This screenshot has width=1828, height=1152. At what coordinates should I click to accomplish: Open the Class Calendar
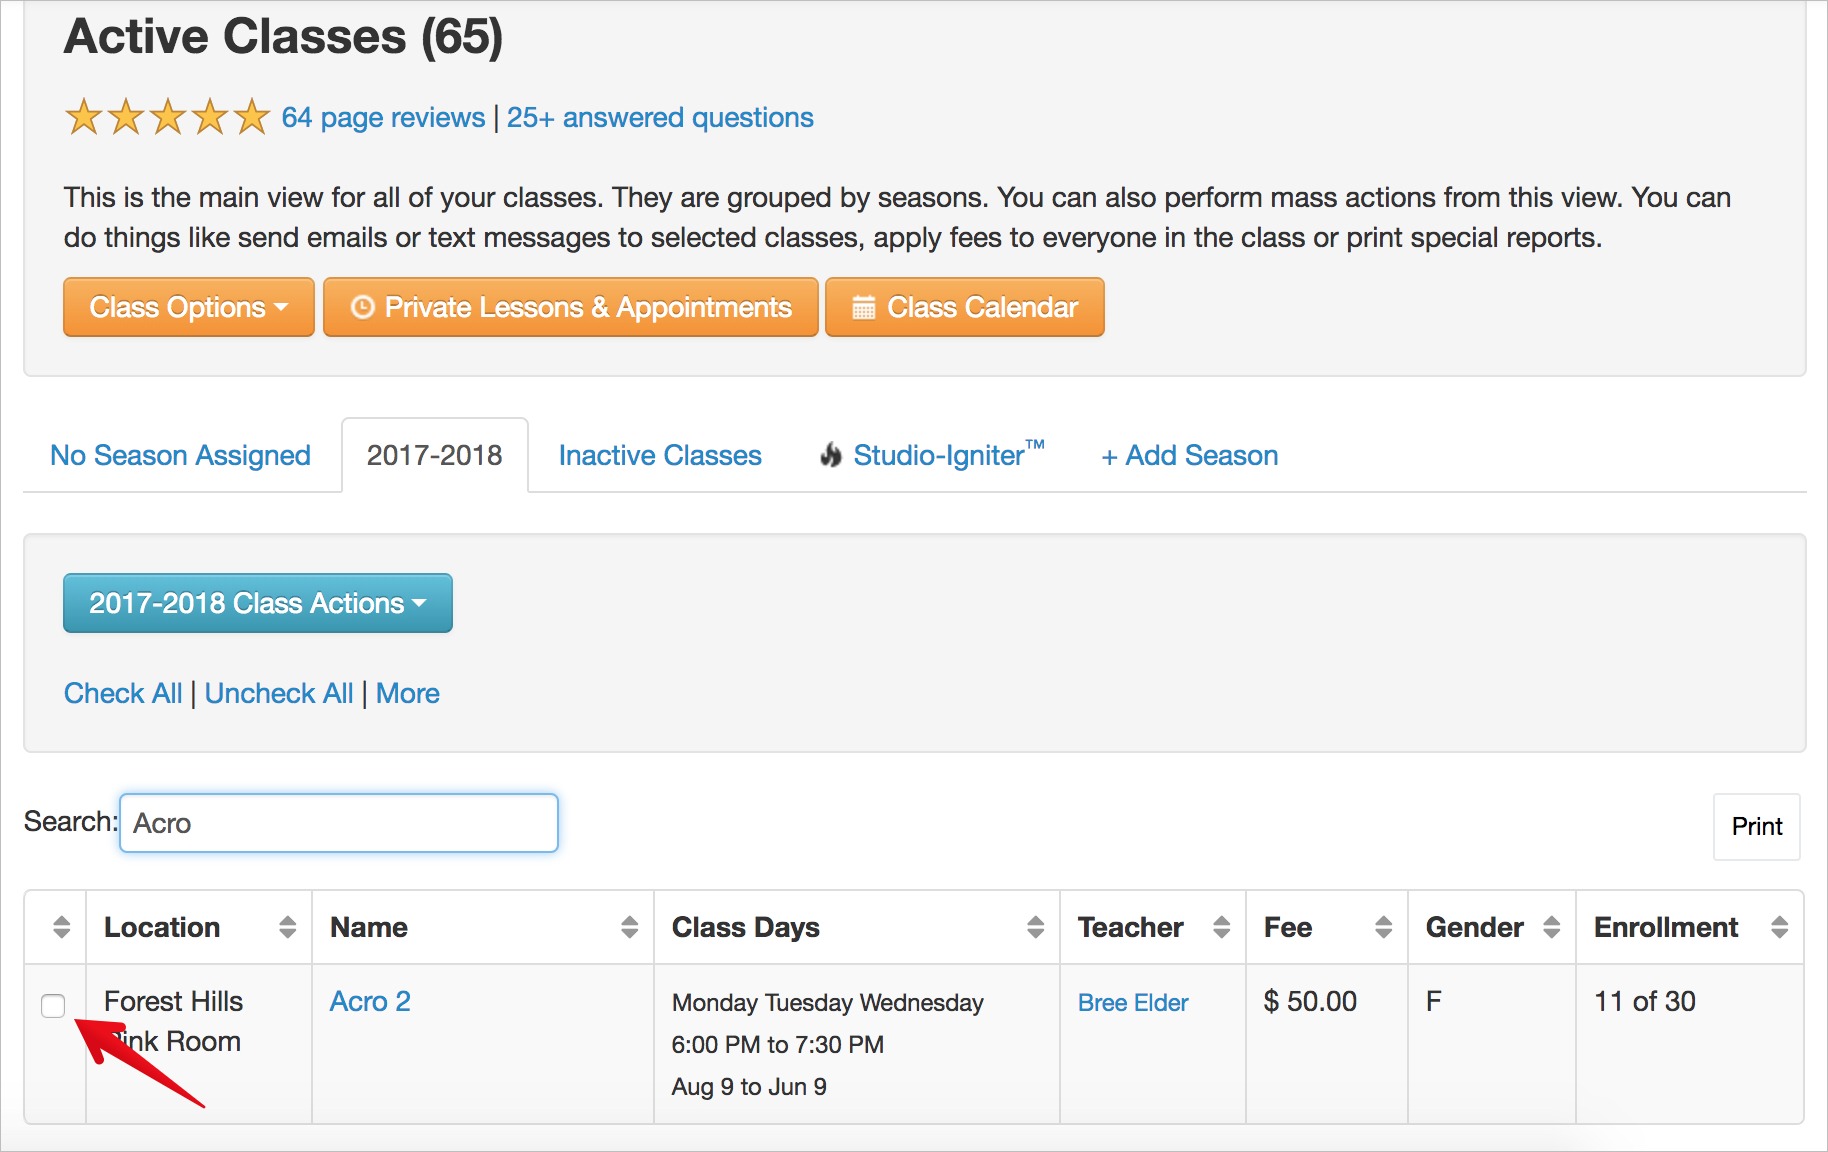coord(965,307)
